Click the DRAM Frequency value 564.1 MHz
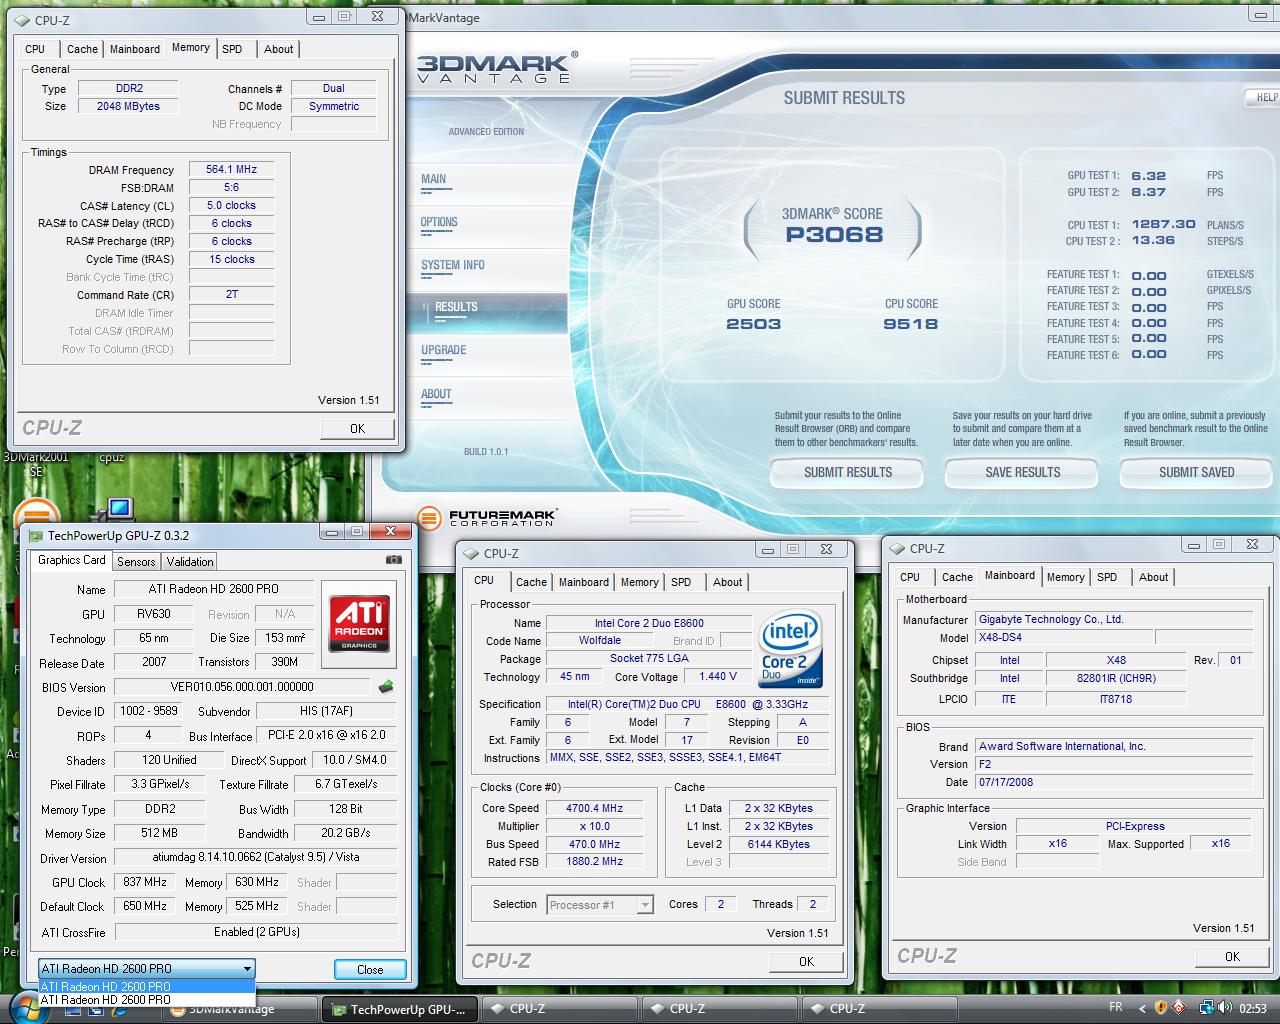This screenshot has width=1280, height=1024. click(x=231, y=169)
